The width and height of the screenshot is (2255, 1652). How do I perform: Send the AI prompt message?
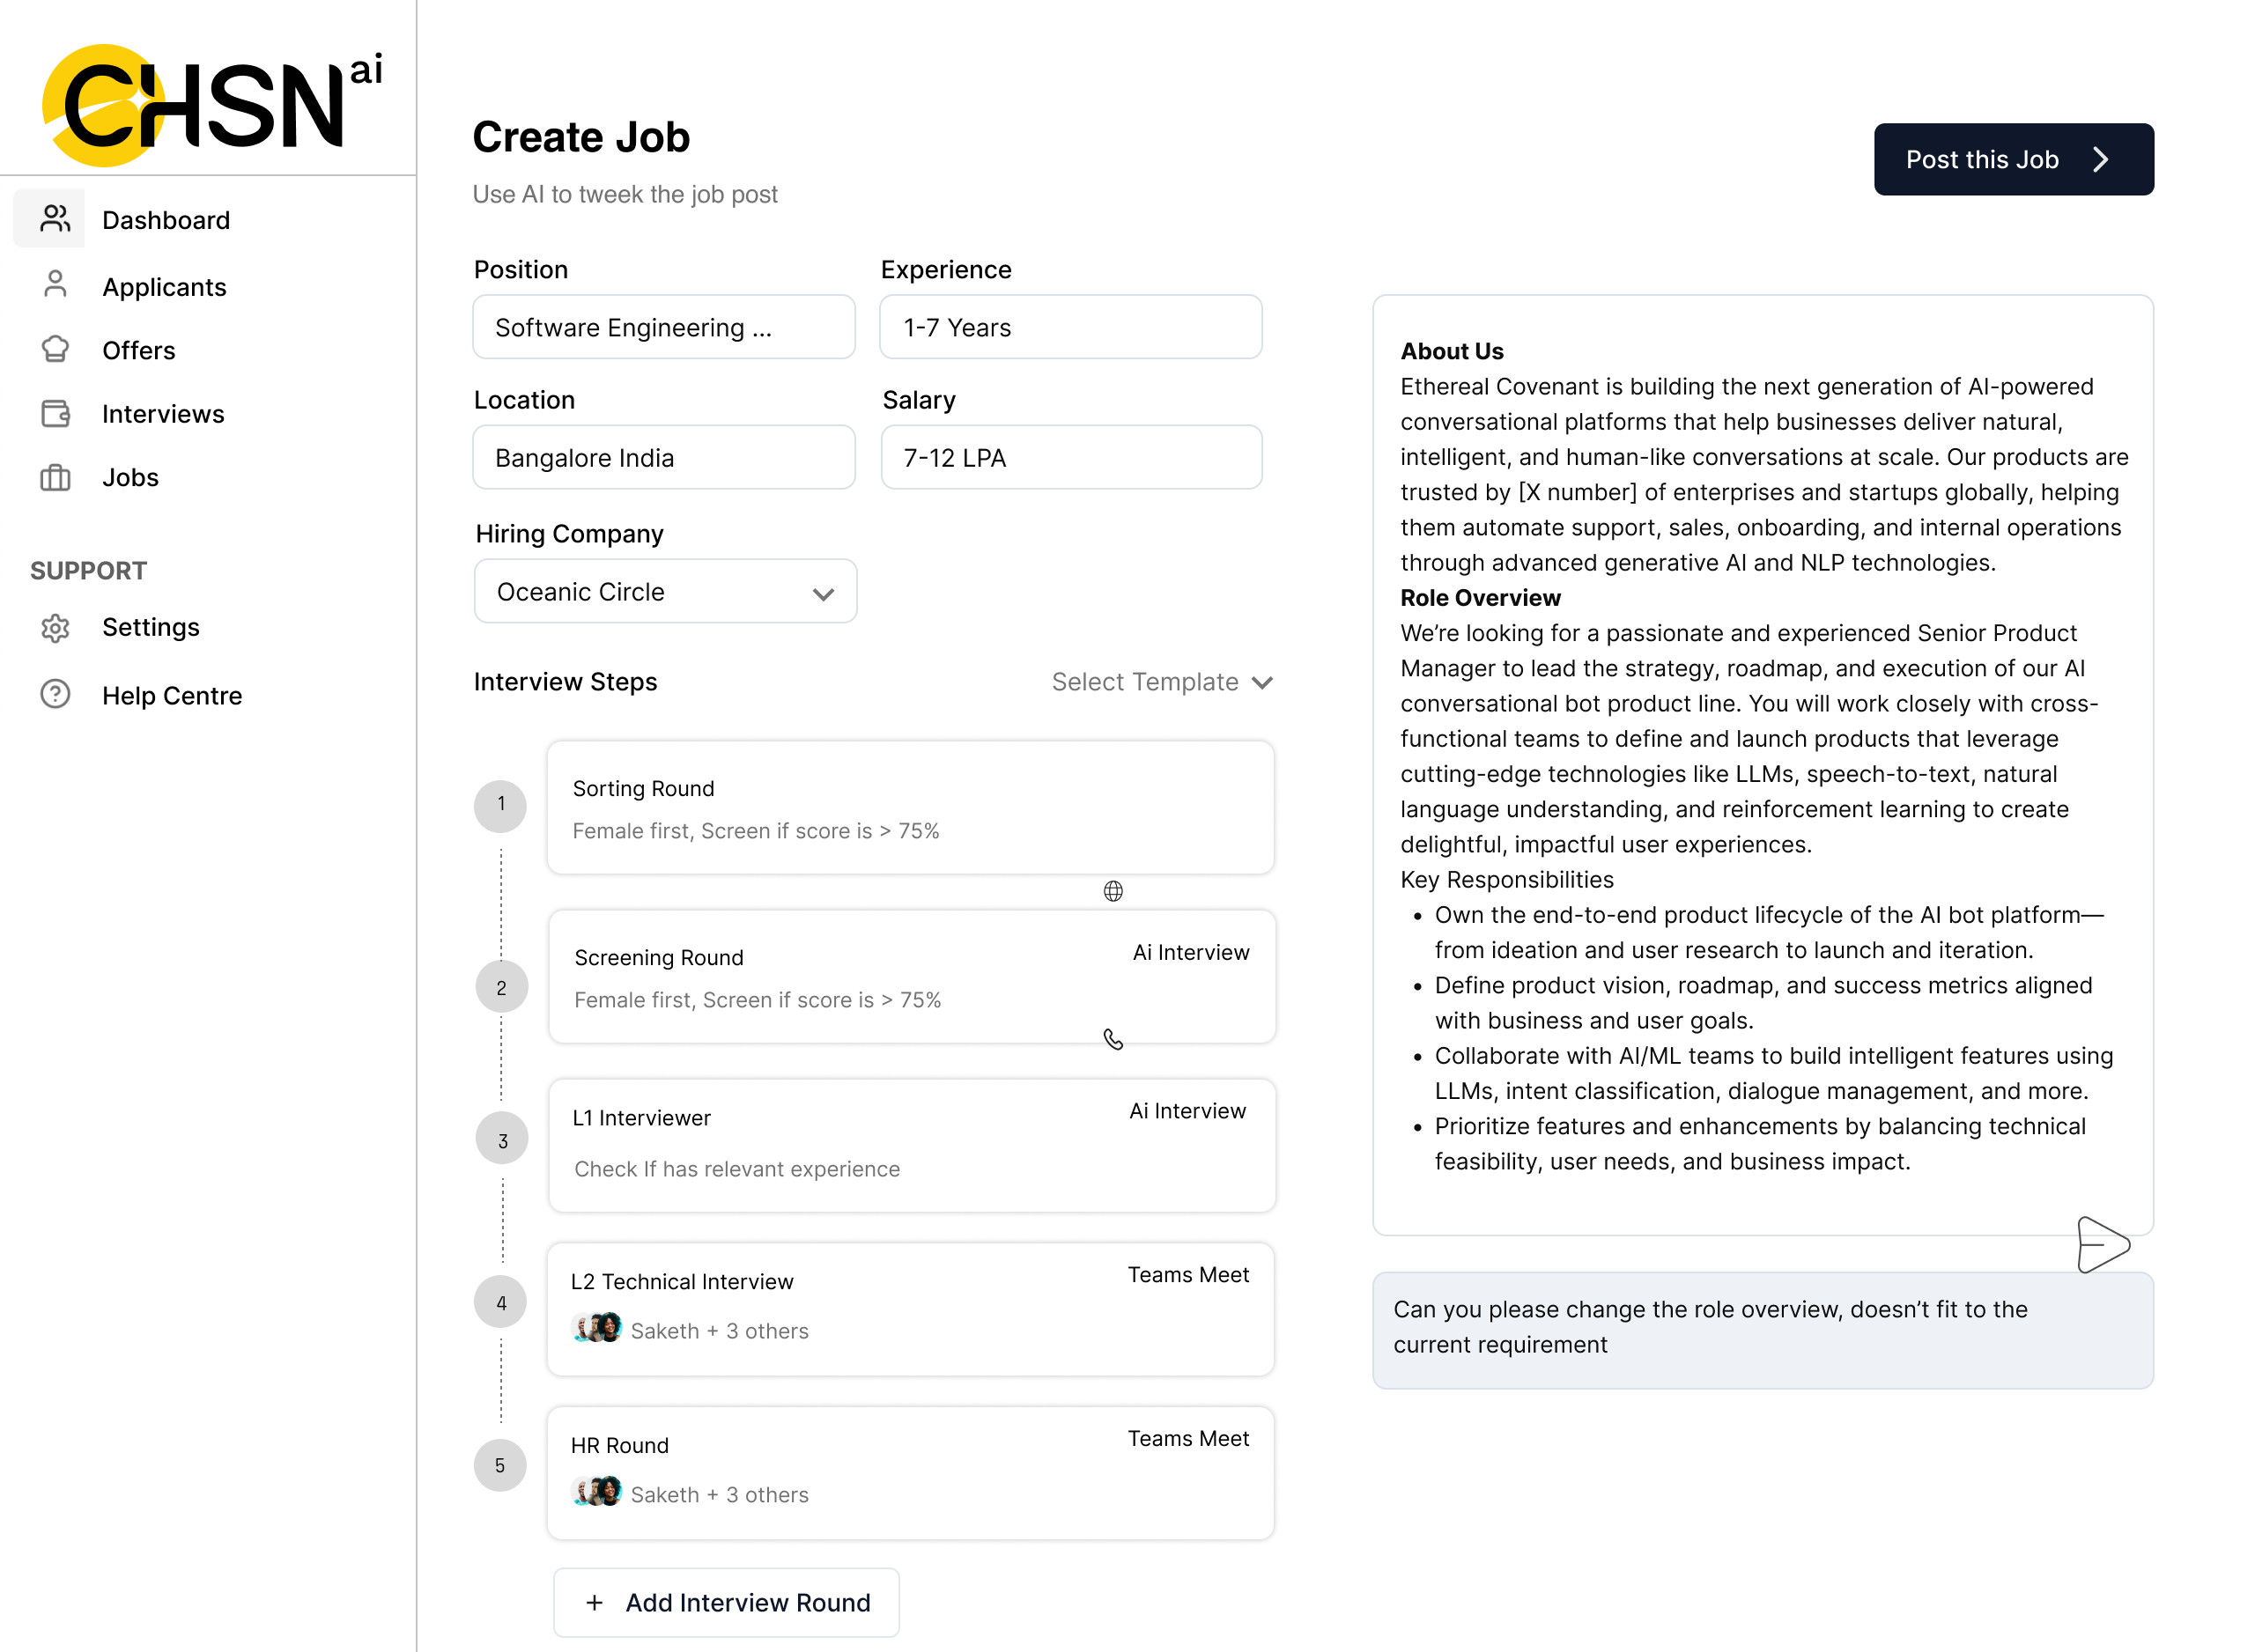pos(2102,1244)
